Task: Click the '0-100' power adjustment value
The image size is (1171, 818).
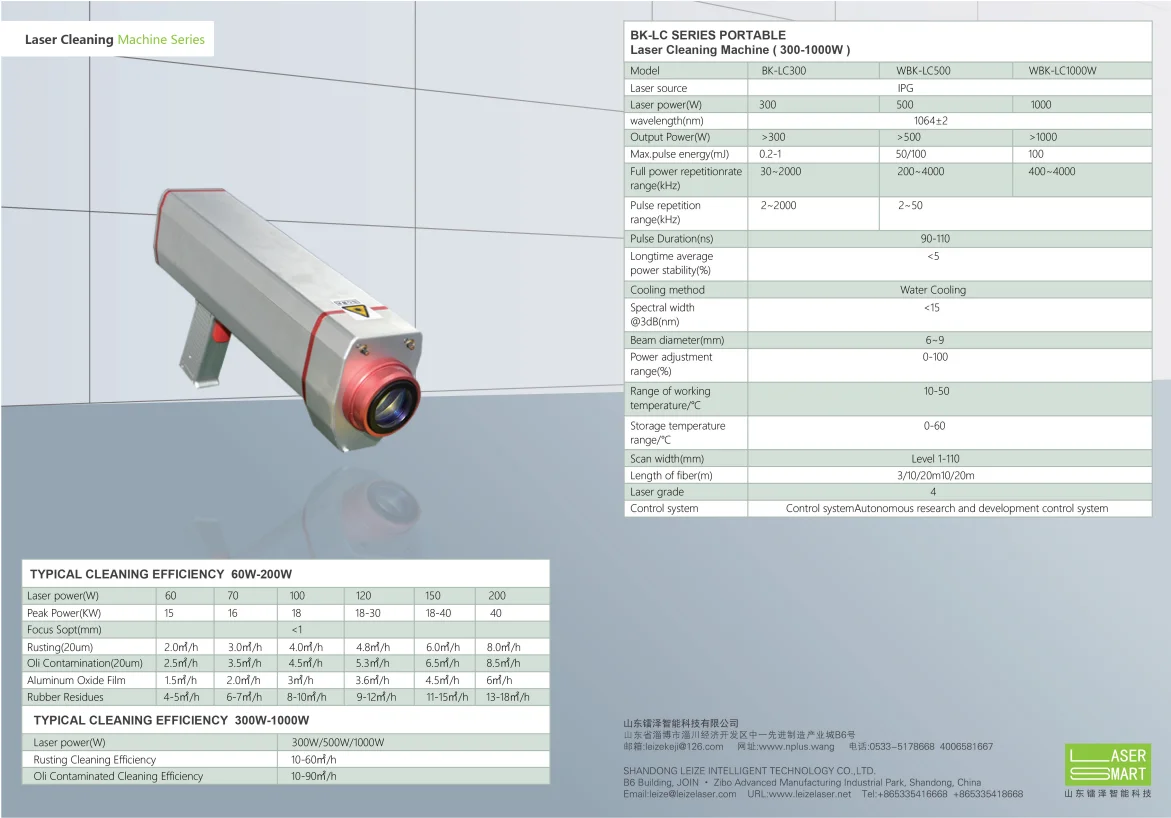Action: pyautogui.click(x=935, y=357)
